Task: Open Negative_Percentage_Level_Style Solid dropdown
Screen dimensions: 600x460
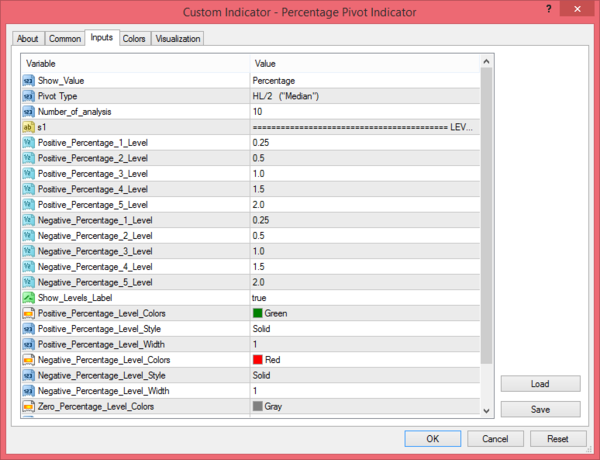Action: [x=365, y=375]
